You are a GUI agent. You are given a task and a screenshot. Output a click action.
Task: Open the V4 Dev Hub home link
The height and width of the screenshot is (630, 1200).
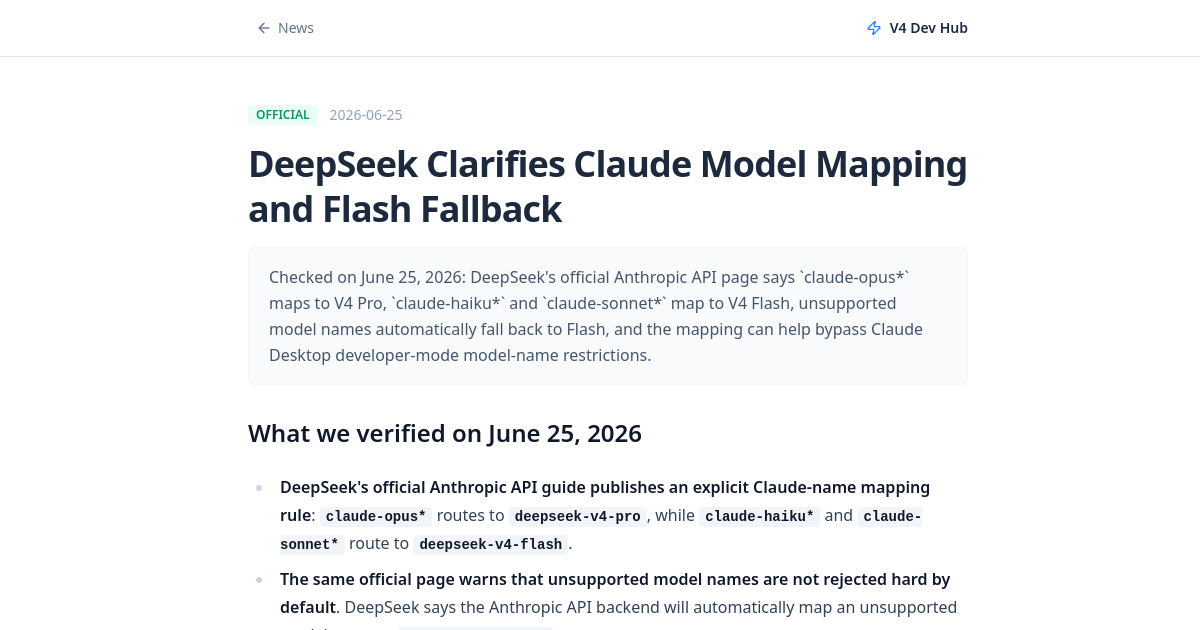click(x=917, y=28)
